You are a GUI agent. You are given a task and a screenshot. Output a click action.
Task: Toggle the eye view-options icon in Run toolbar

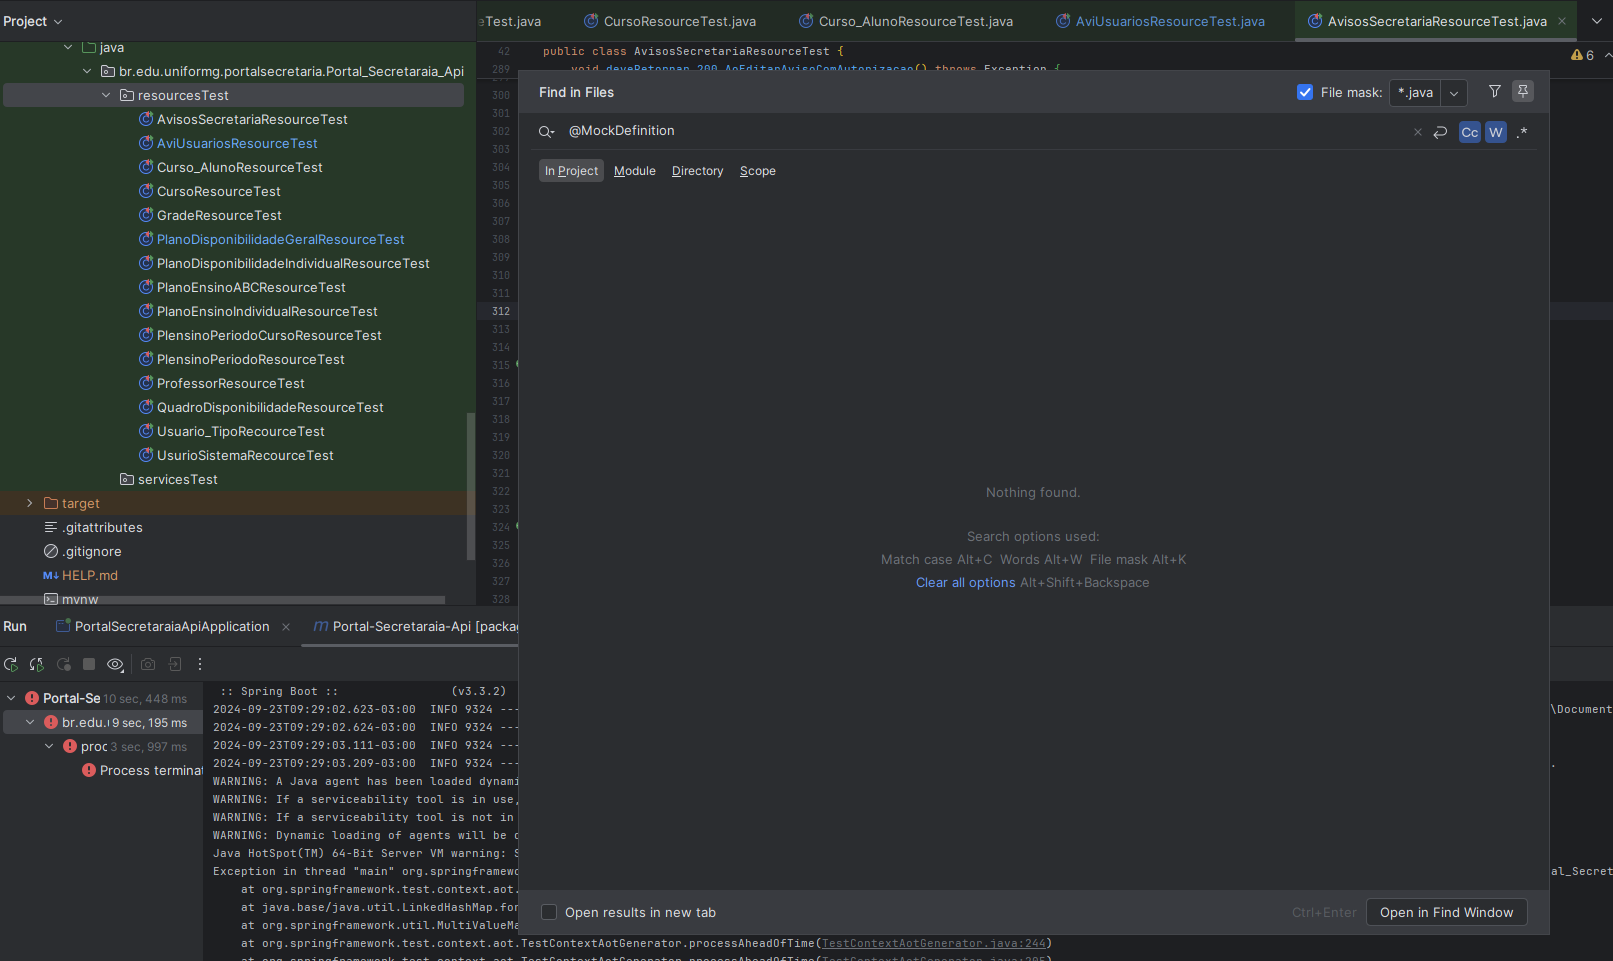tap(116, 664)
